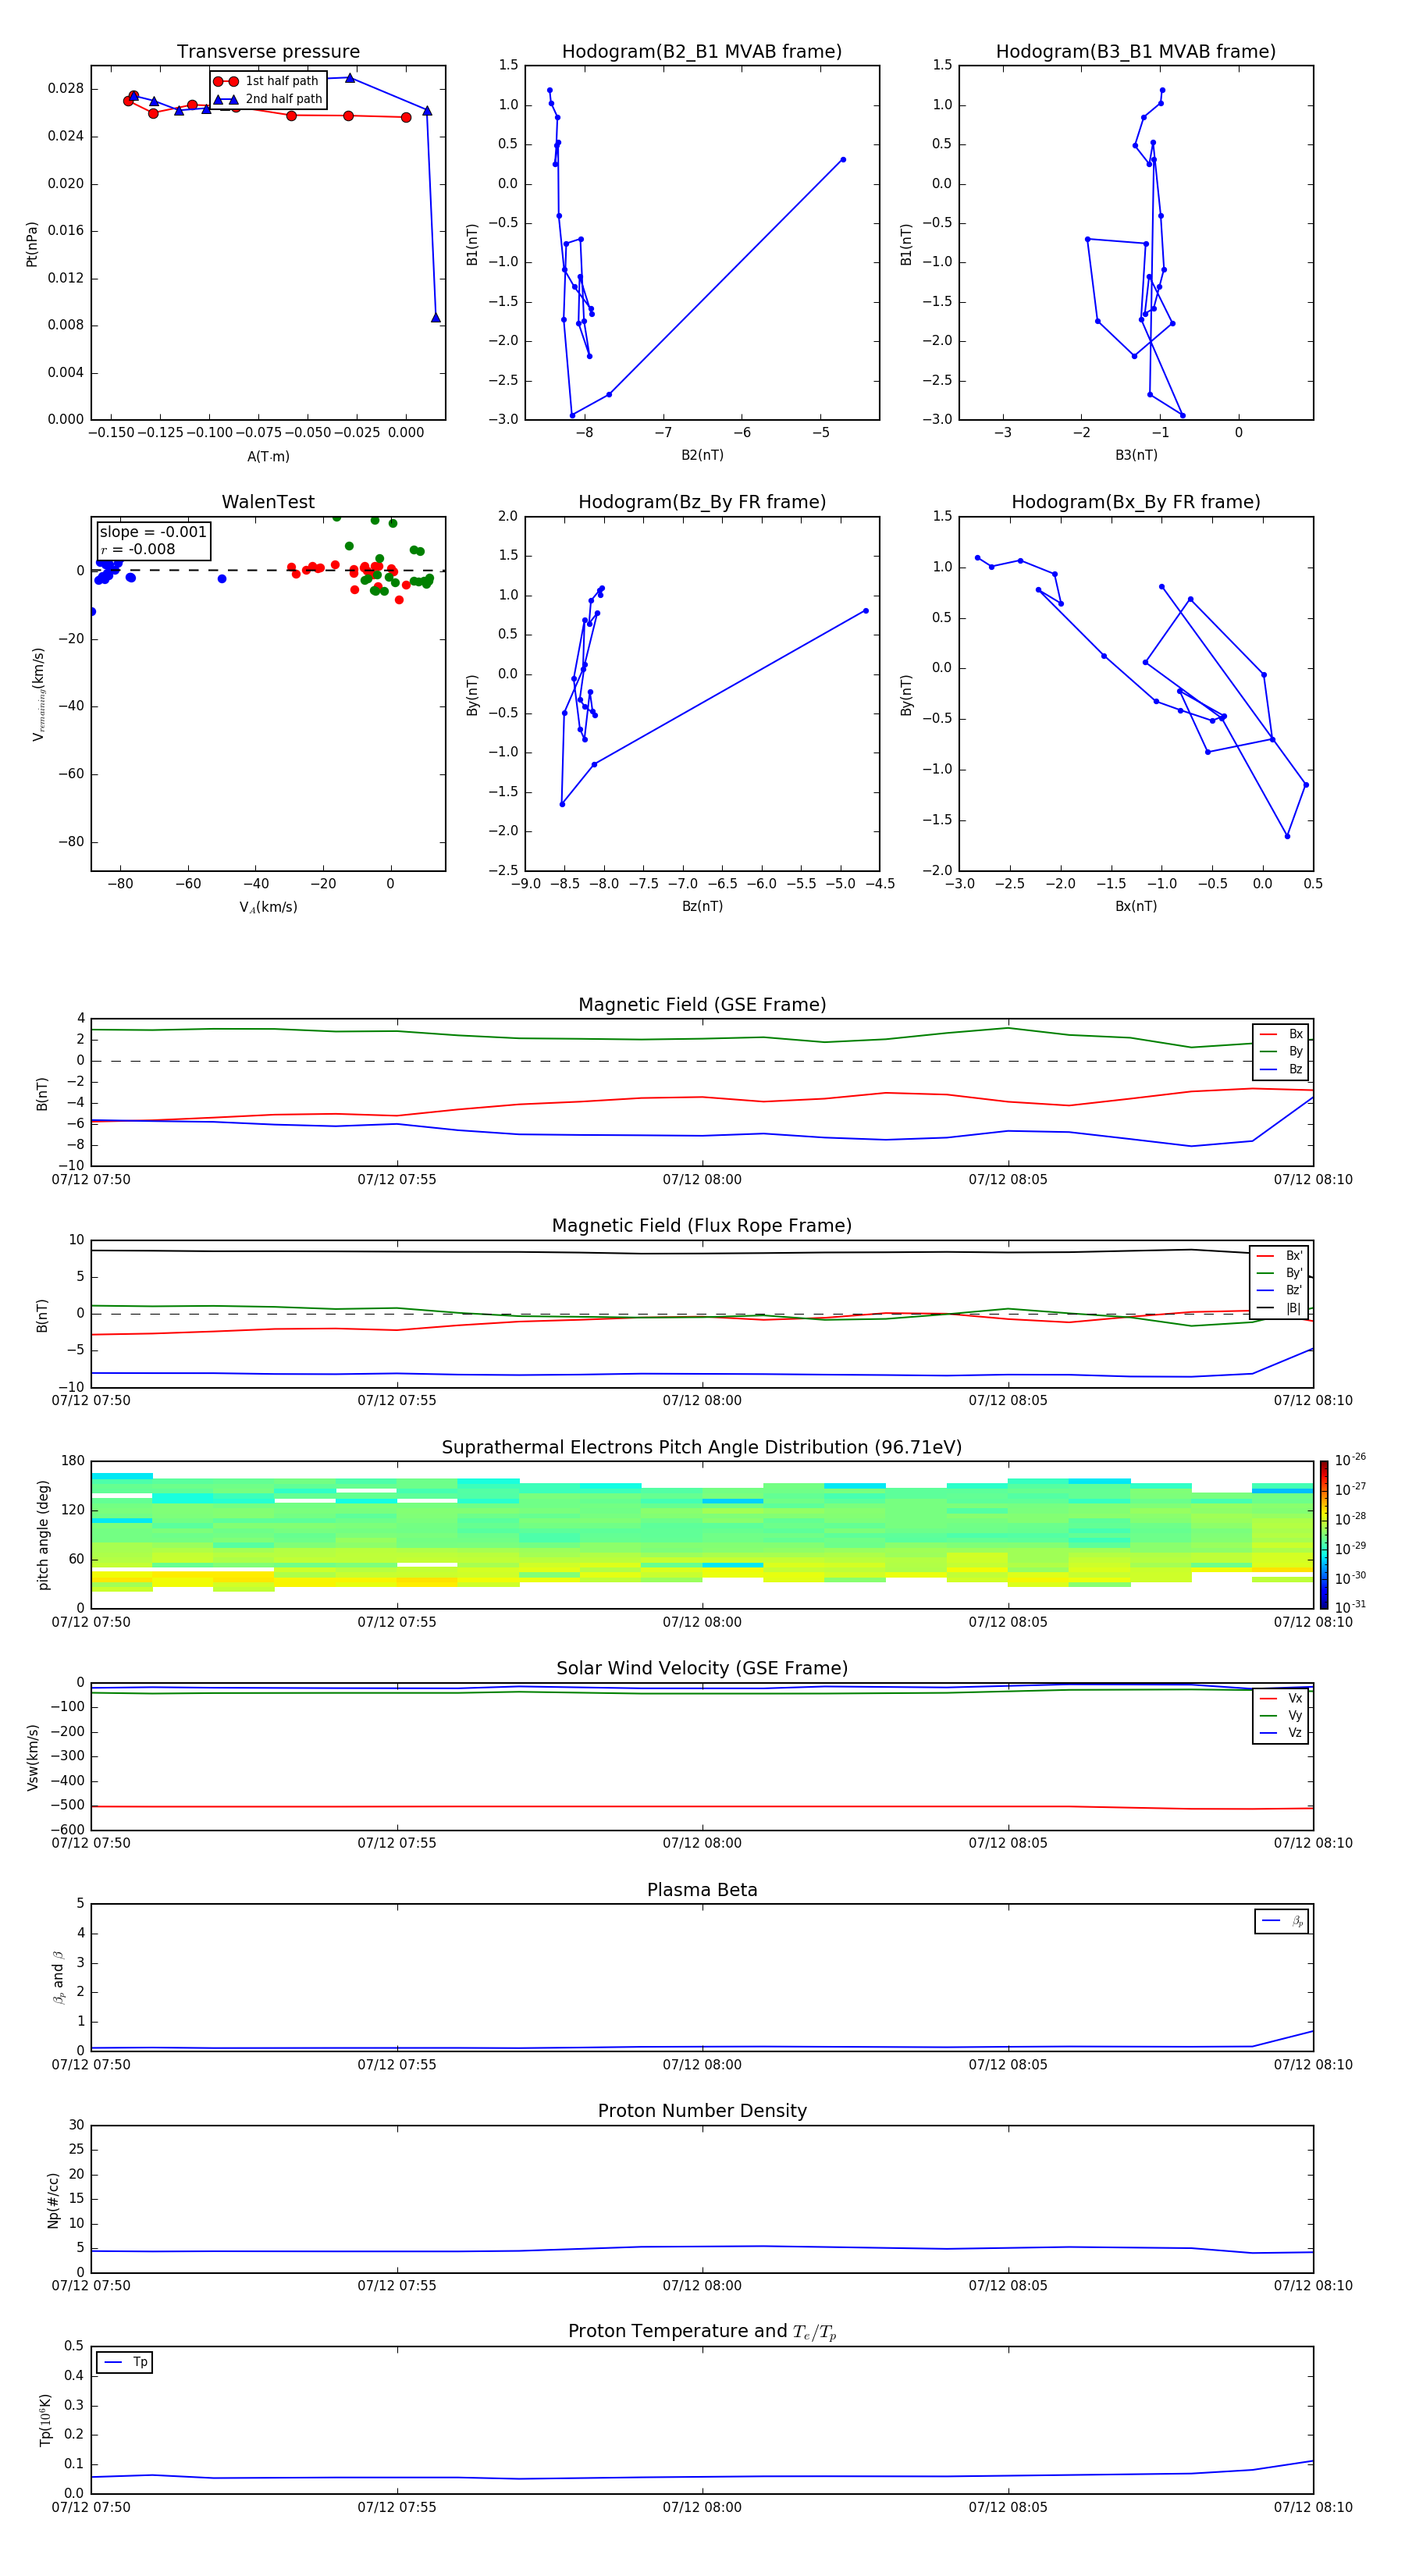Select the red Bx entry in GSE legend
The width and height of the screenshot is (1405, 2576).
(1281, 1035)
